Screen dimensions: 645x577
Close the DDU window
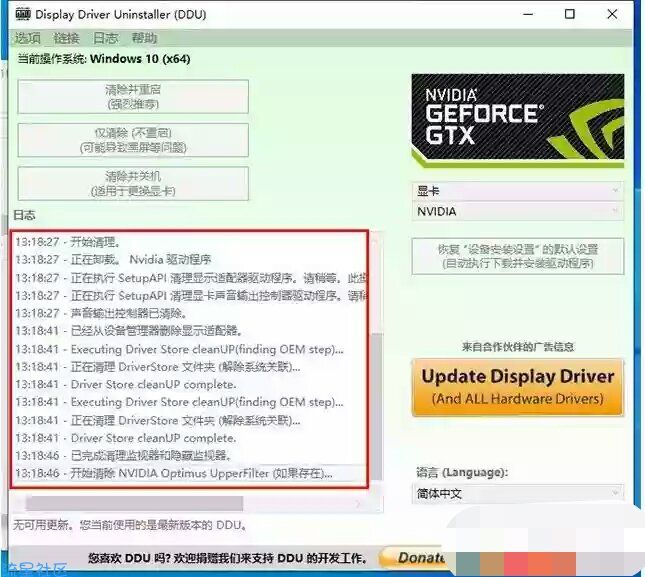612,14
